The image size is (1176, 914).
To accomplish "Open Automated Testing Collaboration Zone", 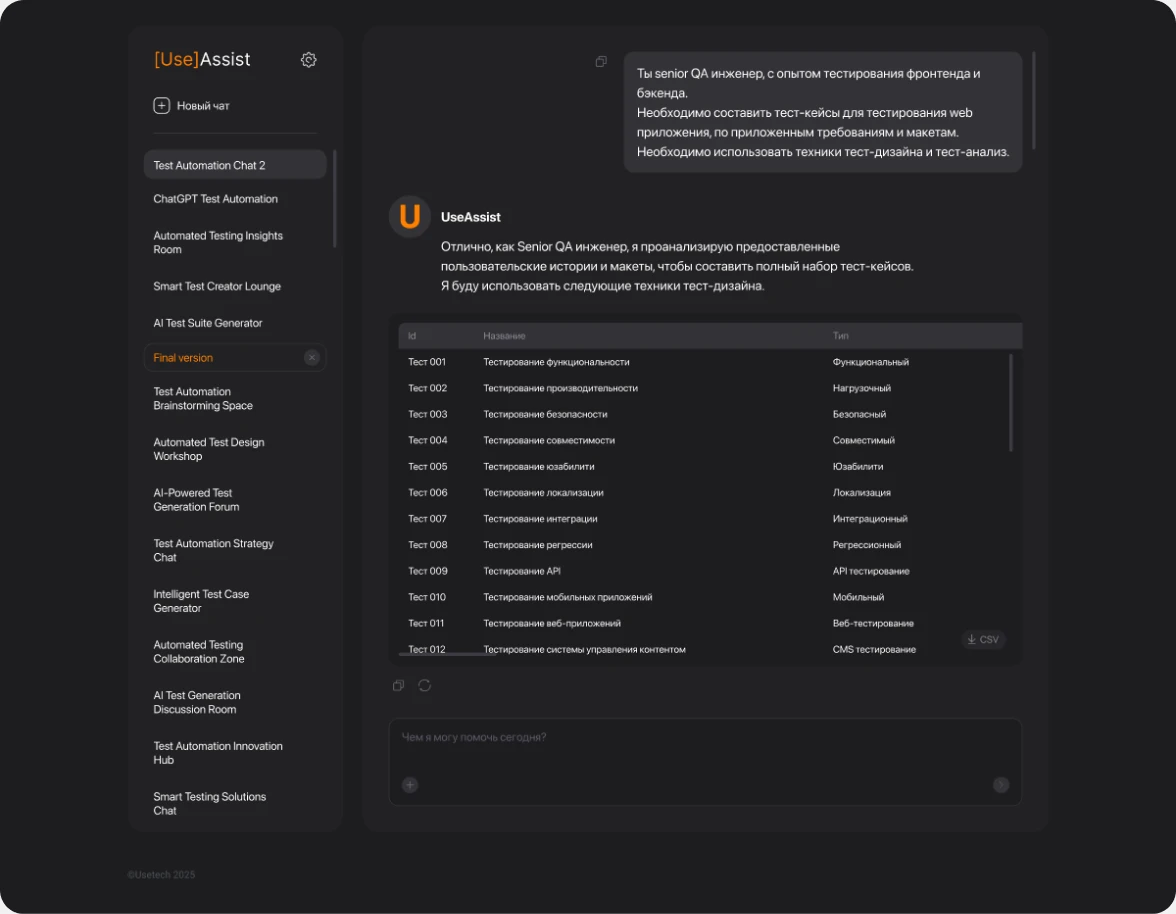I will pyautogui.click(x=199, y=652).
